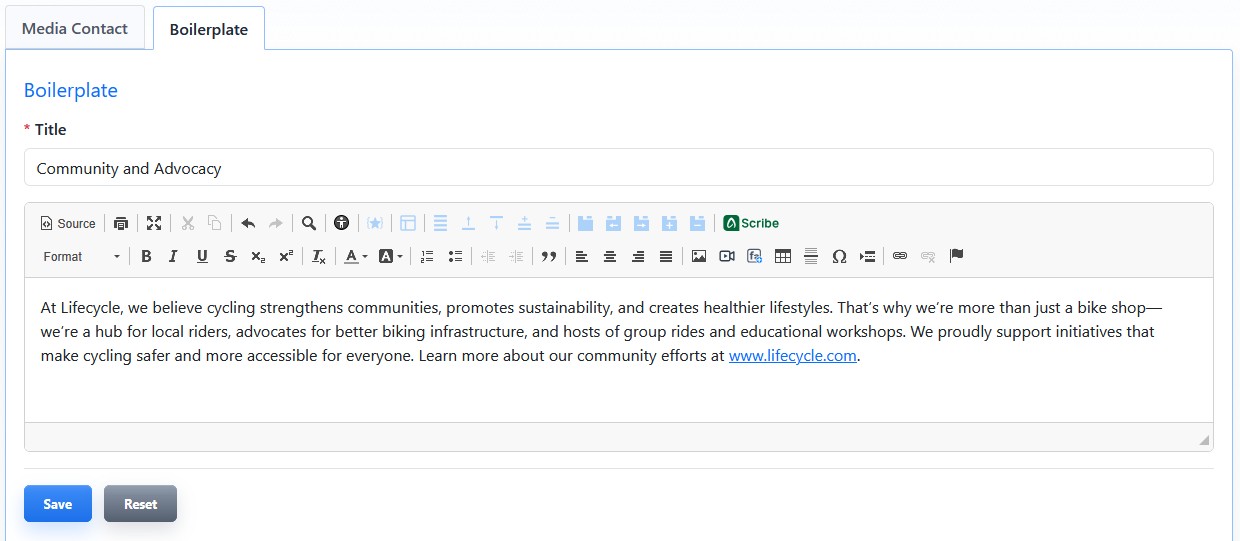
Task: Open the background color dropdown
Action: coord(390,257)
